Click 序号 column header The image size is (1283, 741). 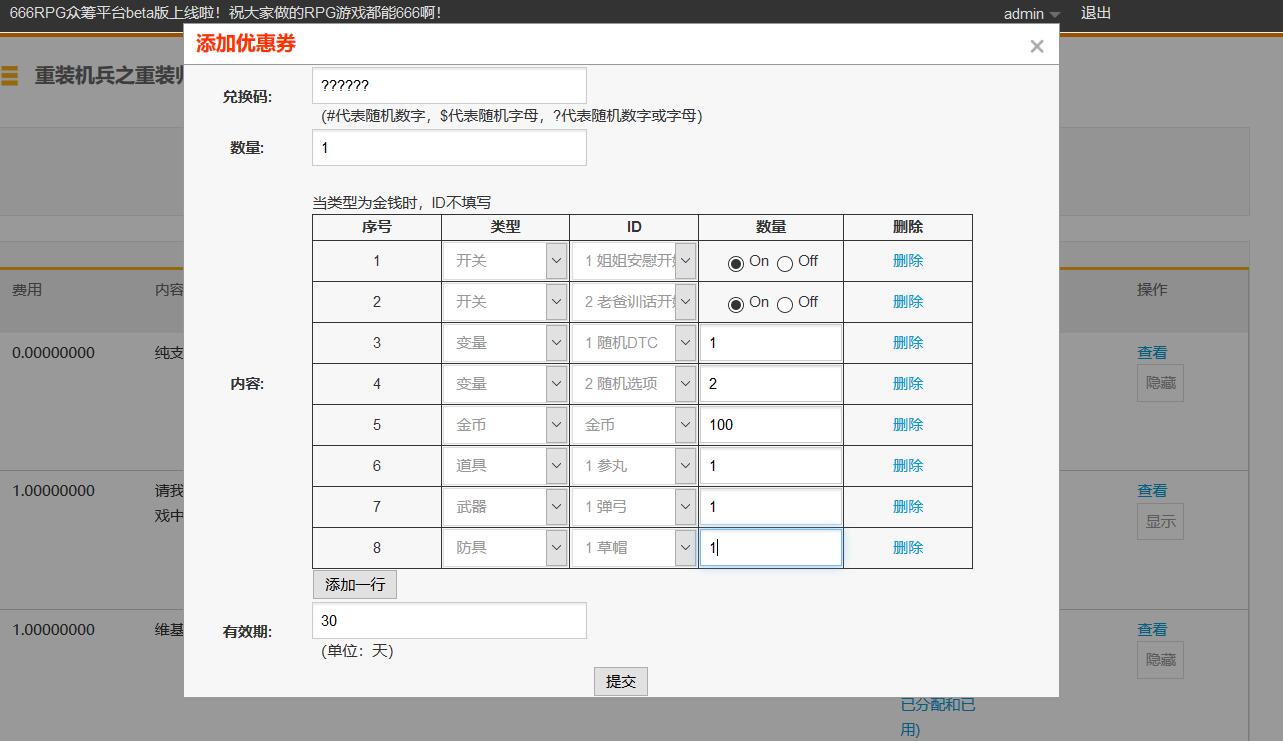click(x=377, y=227)
